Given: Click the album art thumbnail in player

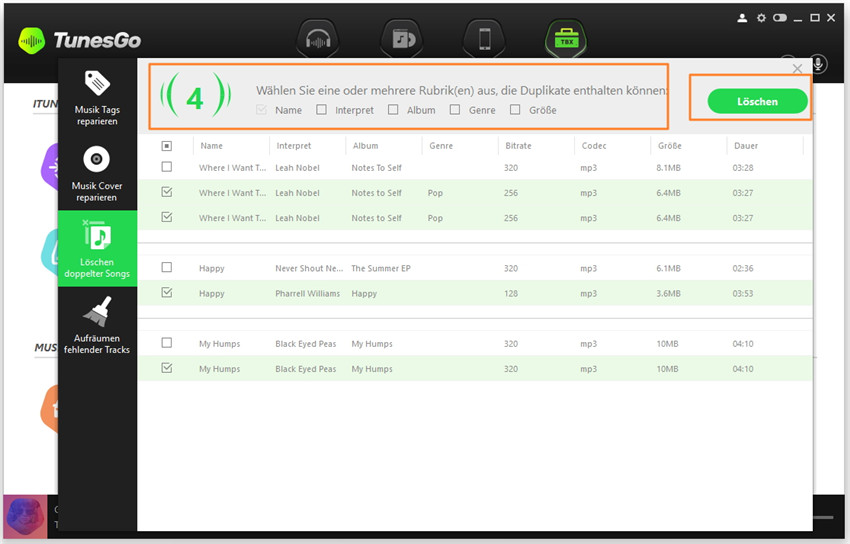Looking at the screenshot, I should (25, 516).
